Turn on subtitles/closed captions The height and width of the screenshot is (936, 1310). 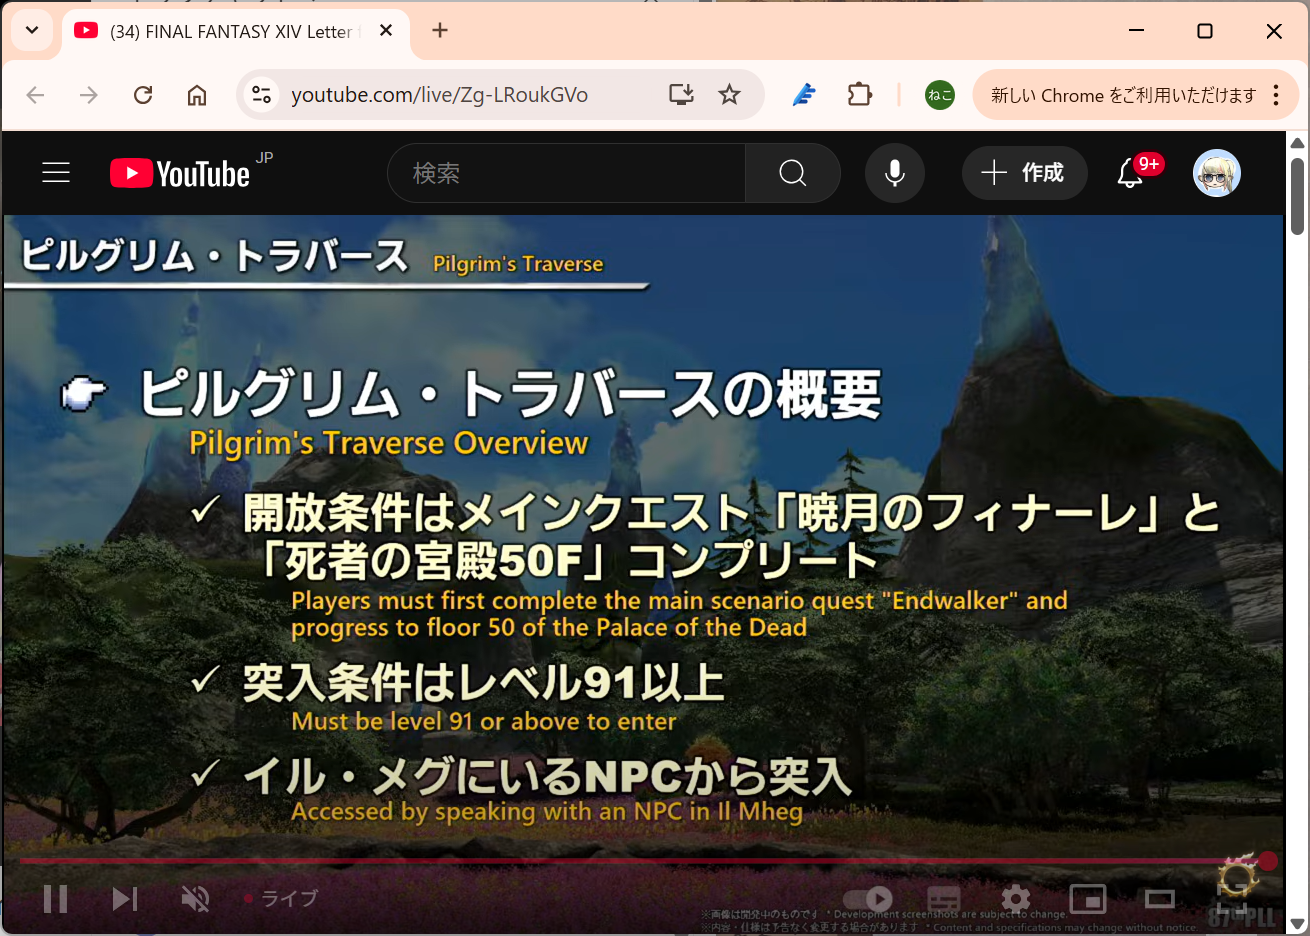(x=943, y=899)
